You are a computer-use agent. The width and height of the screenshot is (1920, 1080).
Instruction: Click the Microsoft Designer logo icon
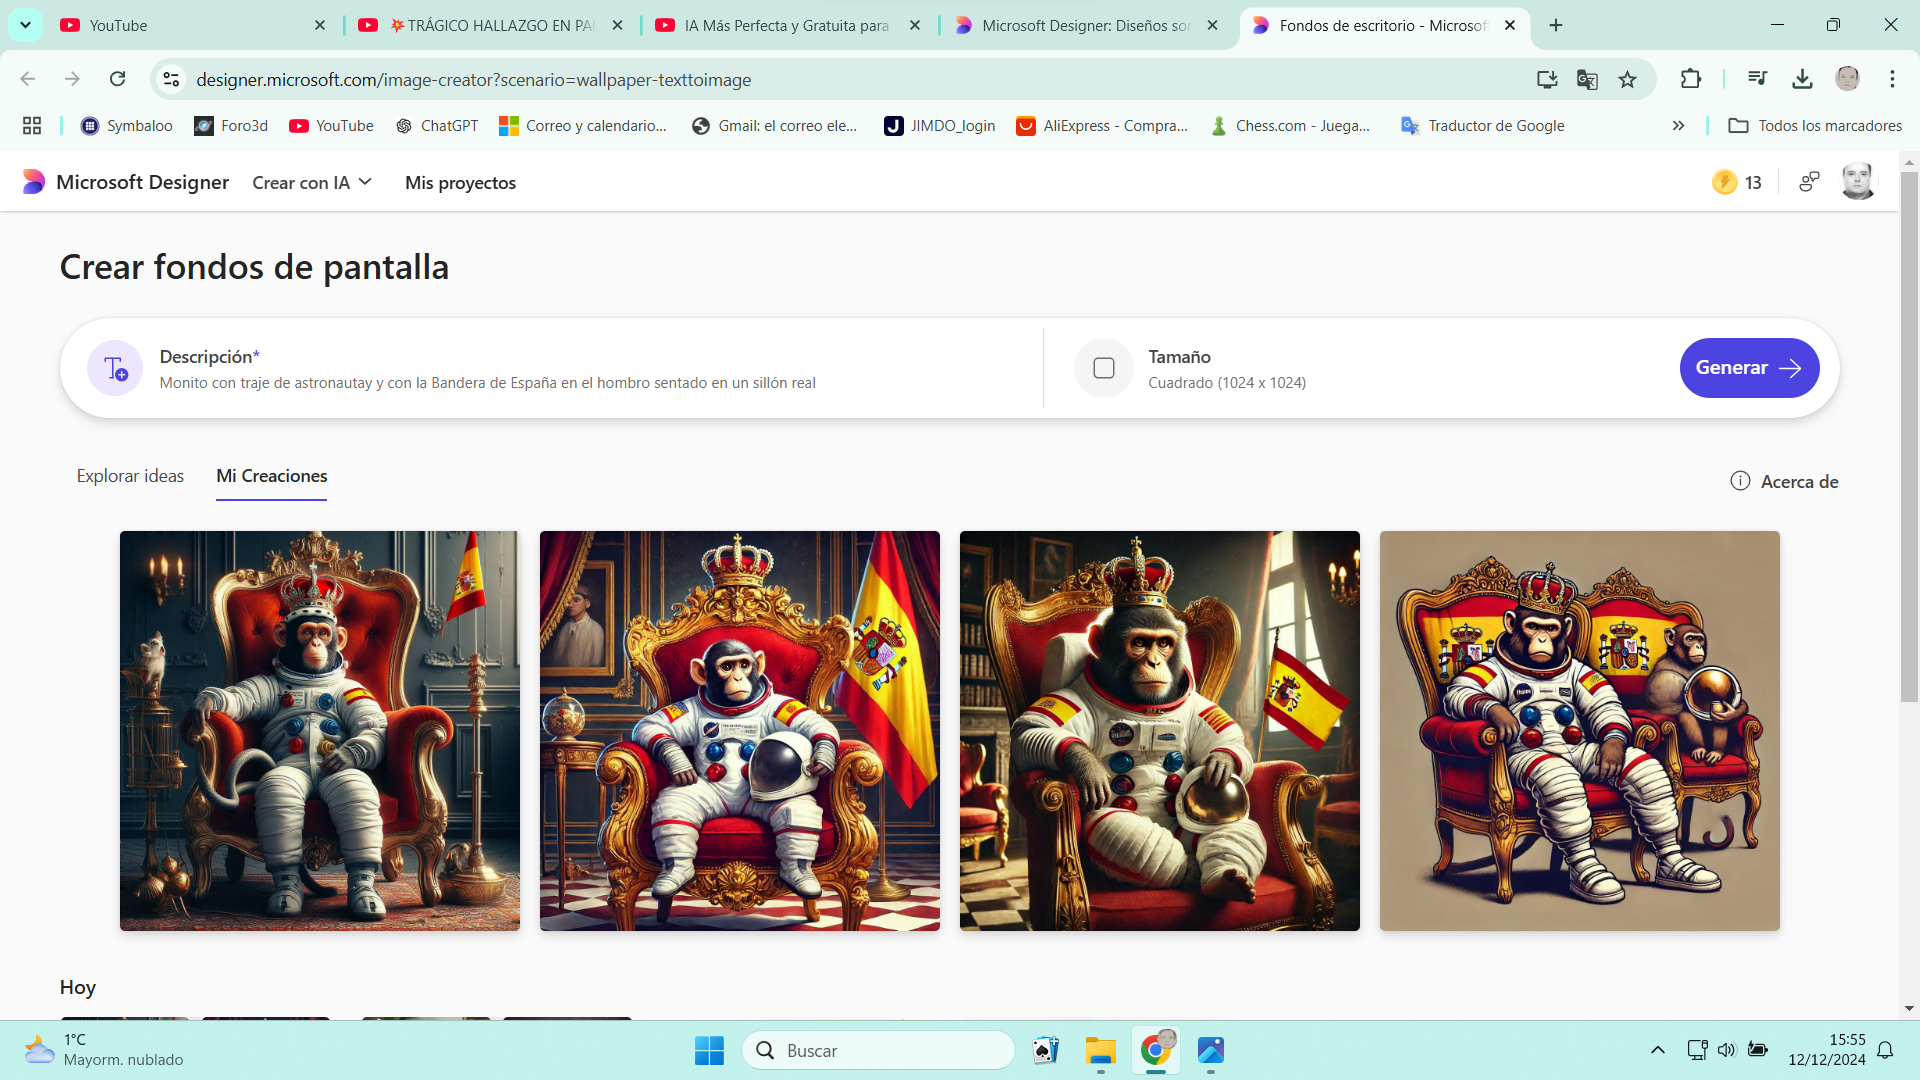tap(34, 182)
